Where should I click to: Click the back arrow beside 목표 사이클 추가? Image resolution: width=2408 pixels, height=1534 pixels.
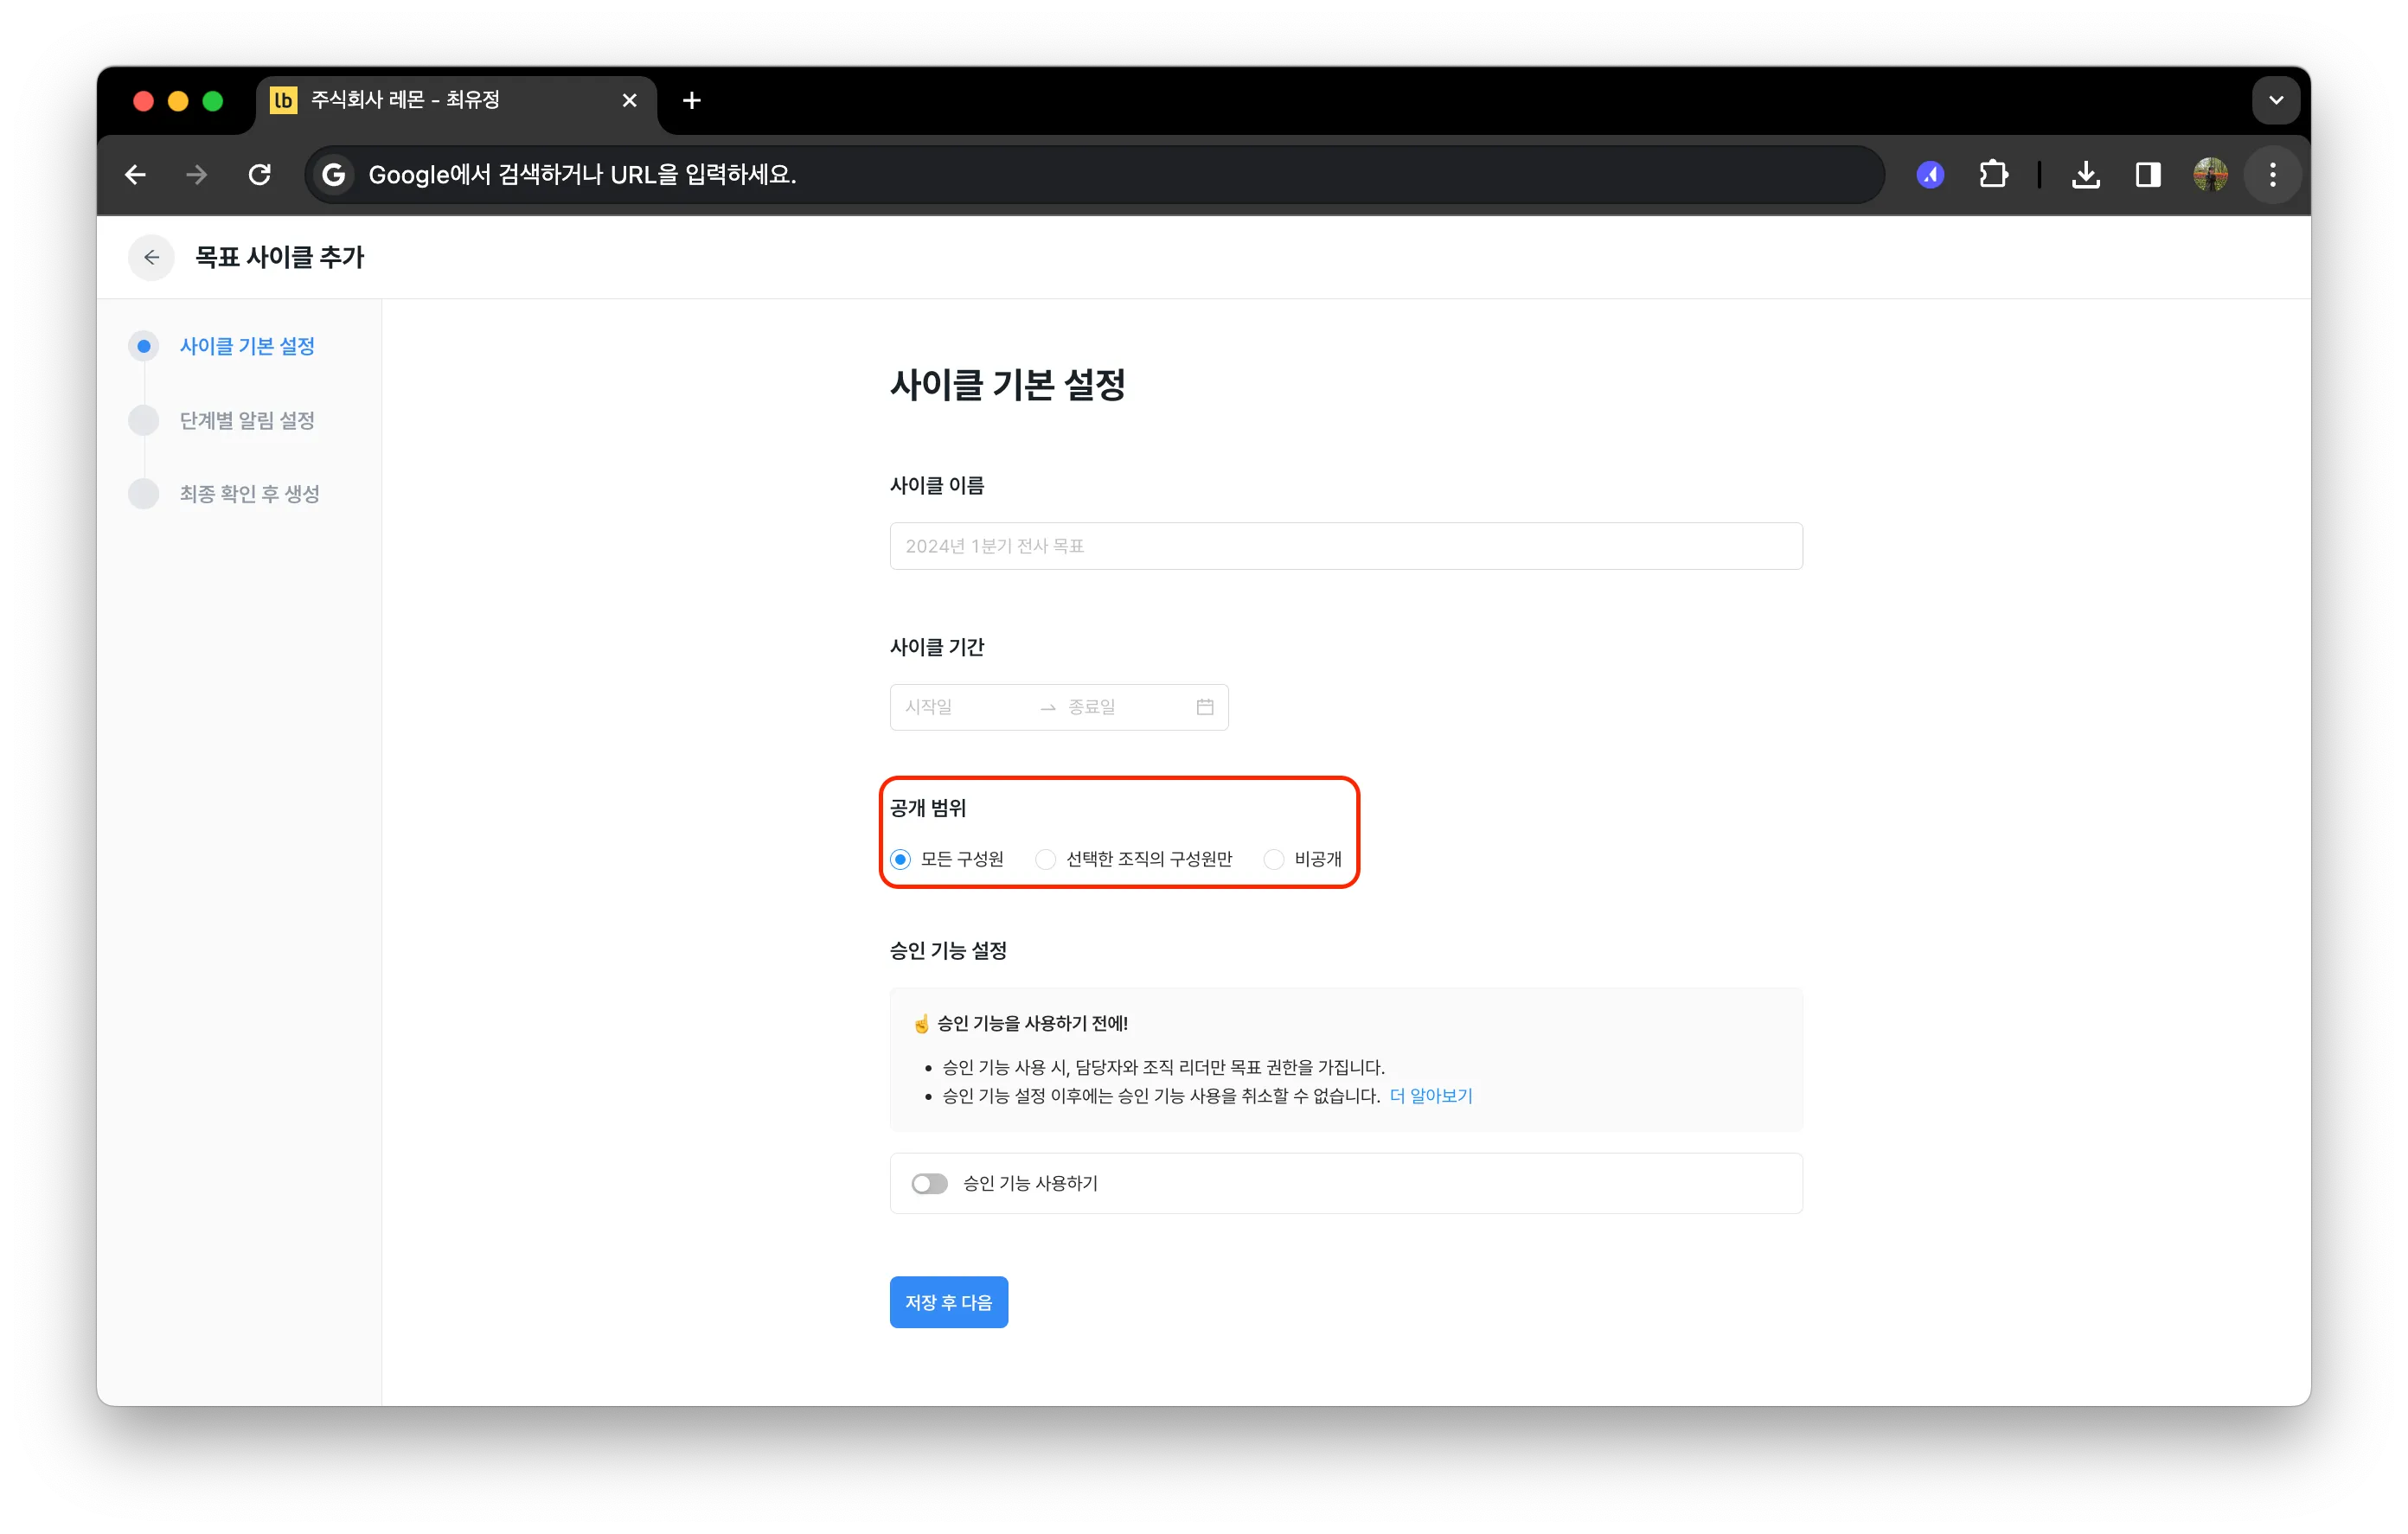pos(151,257)
